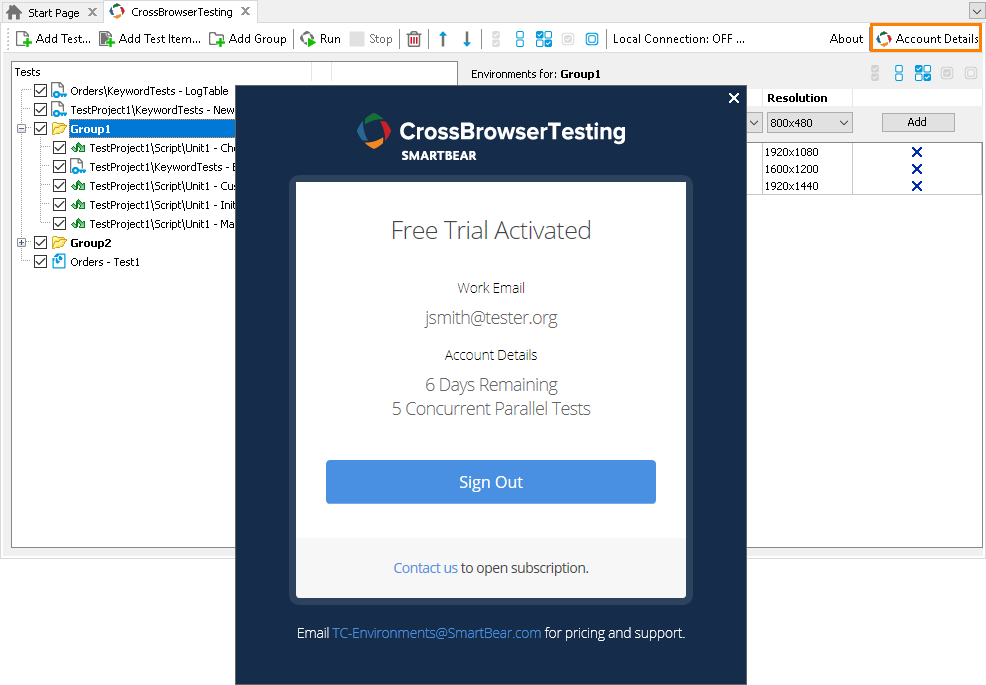Close the Start Page tab
The height and width of the screenshot is (685, 986).
tap(92, 12)
